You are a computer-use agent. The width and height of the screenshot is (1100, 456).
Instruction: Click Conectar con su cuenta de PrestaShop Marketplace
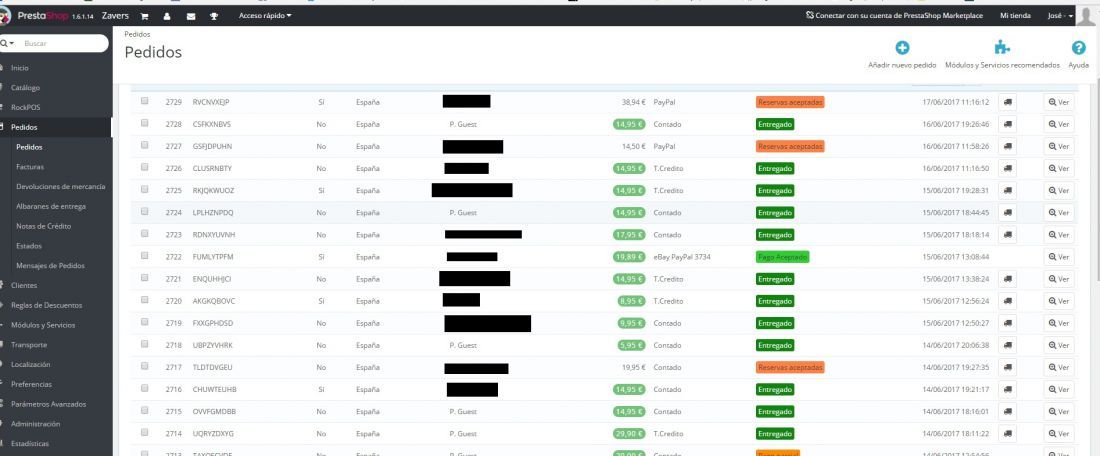(894, 15)
